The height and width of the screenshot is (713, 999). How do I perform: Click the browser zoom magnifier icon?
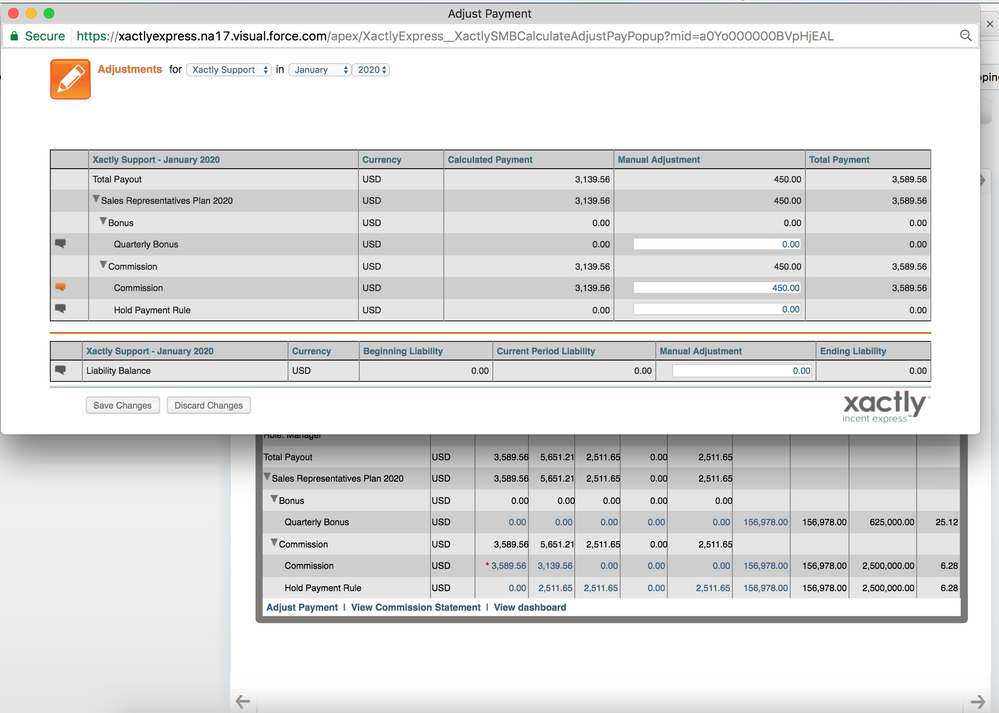(966, 36)
